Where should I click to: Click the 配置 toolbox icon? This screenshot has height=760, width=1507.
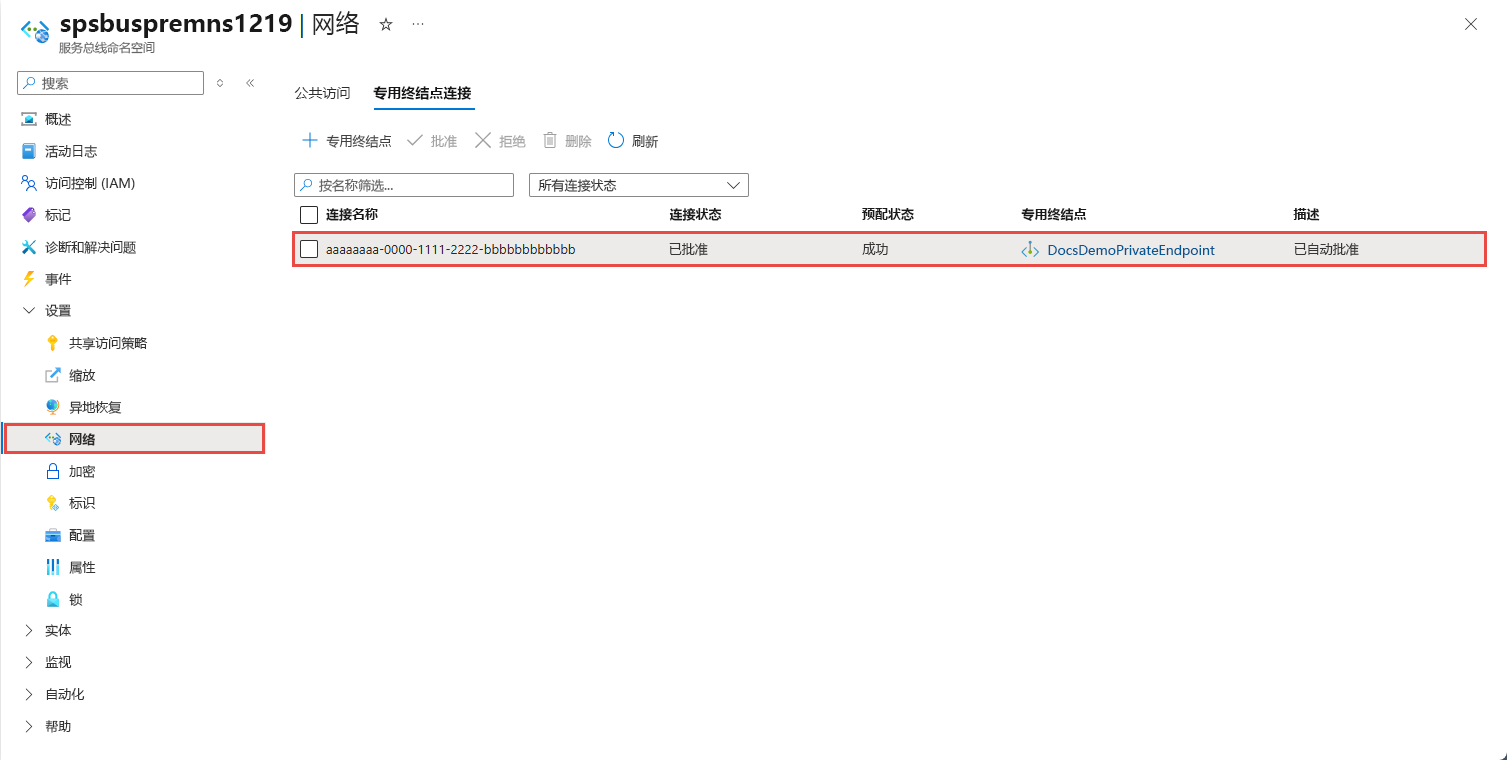pos(53,535)
